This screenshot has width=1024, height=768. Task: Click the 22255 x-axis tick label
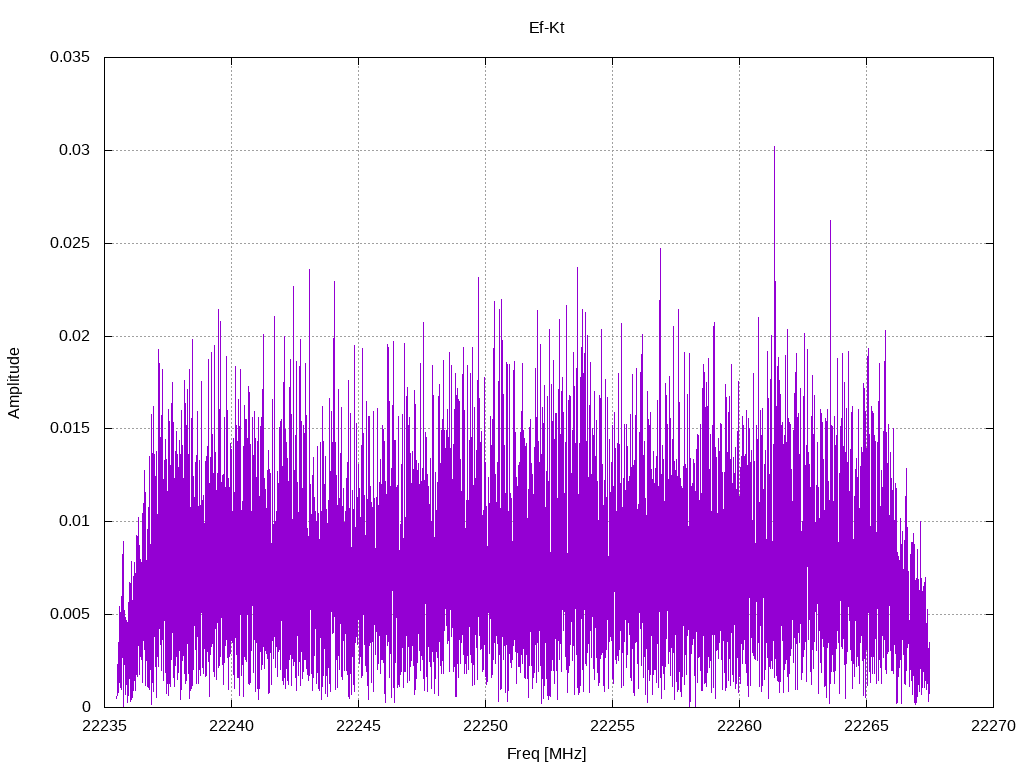point(613,726)
